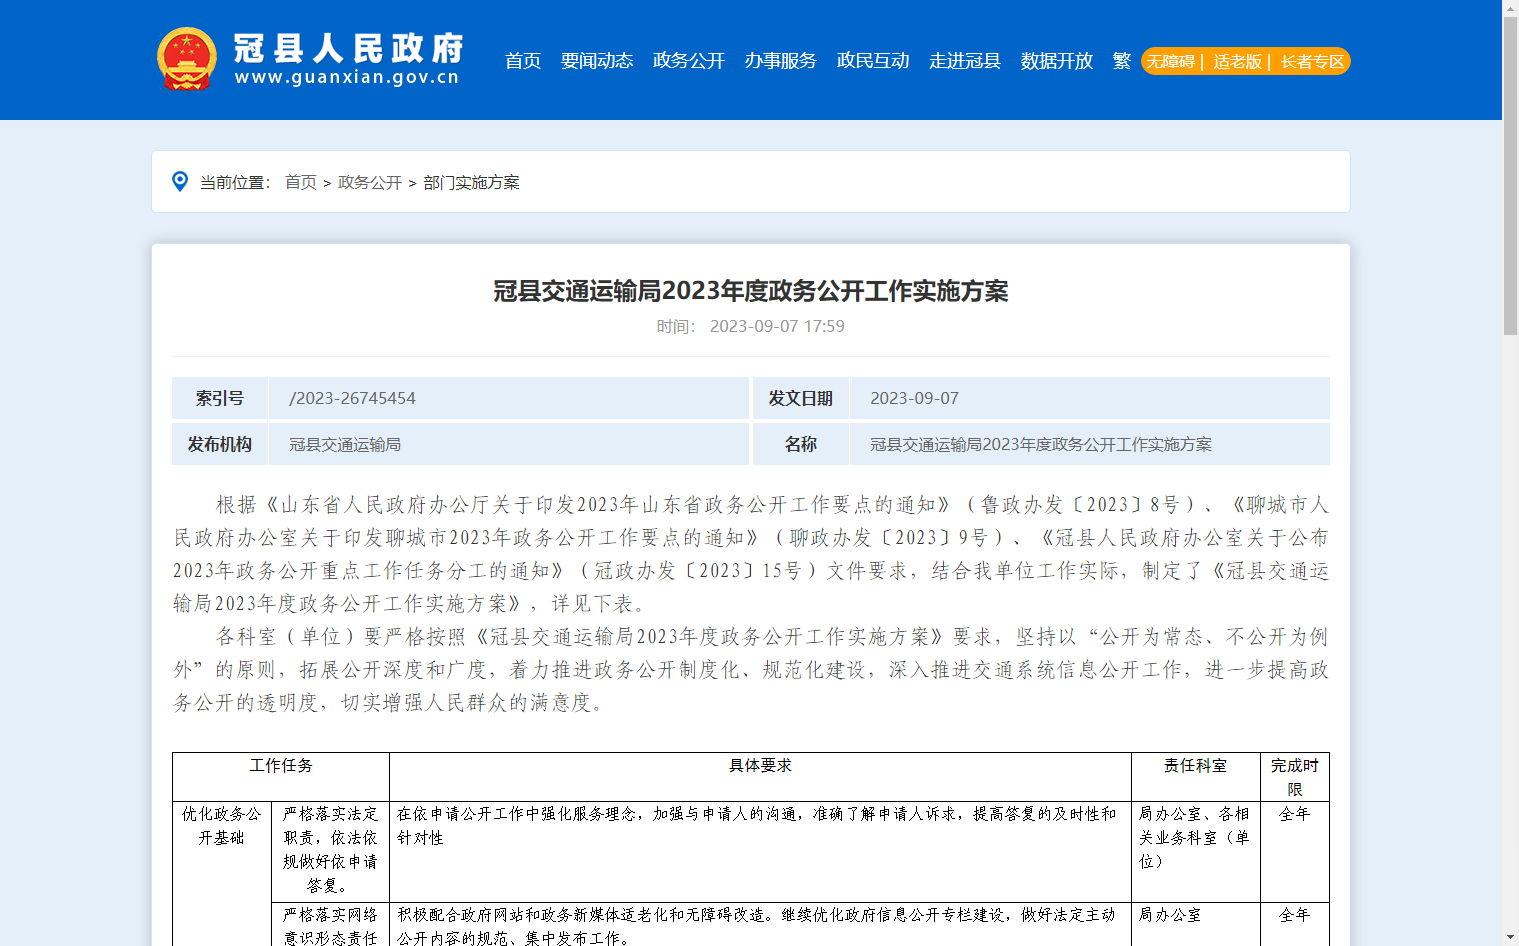
Task: Go to 政务公开 in top navigation
Action: click(x=689, y=61)
